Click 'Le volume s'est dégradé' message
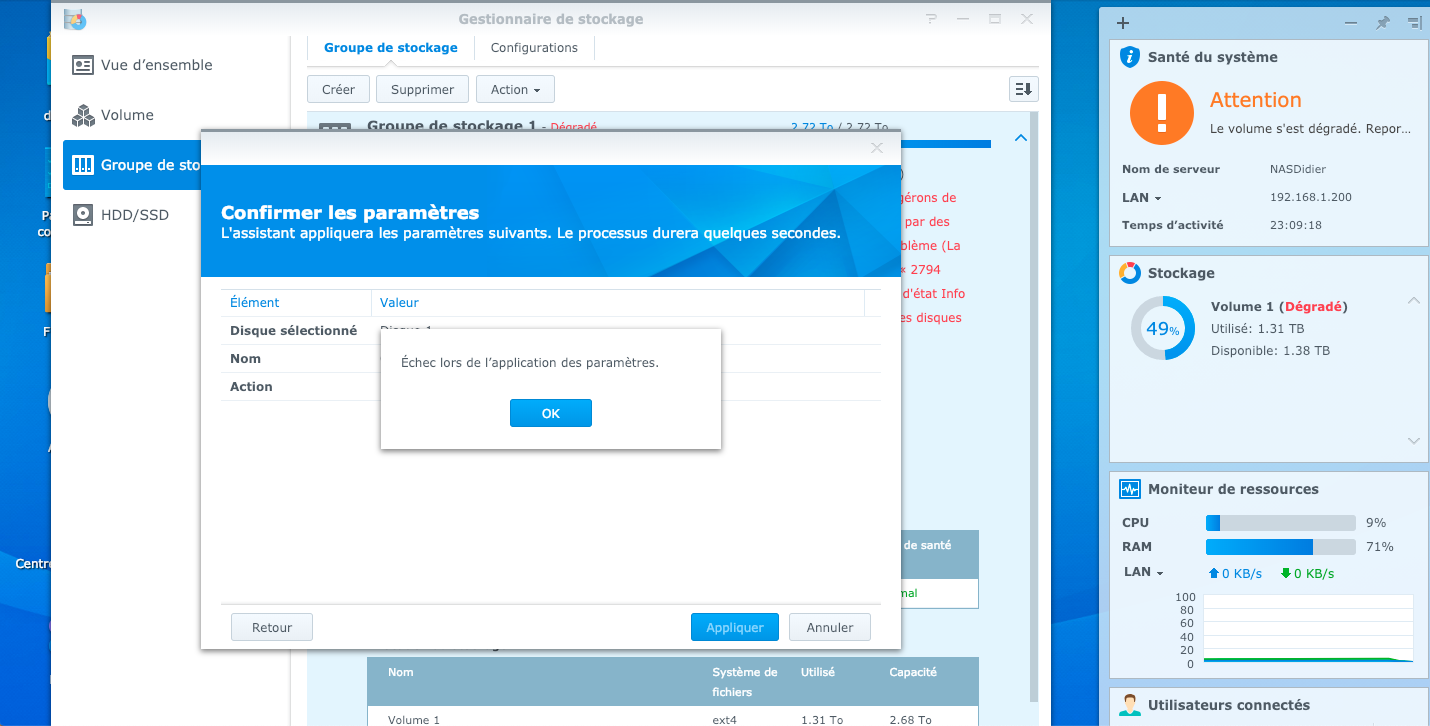The height and width of the screenshot is (726, 1430). click(x=1310, y=129)
